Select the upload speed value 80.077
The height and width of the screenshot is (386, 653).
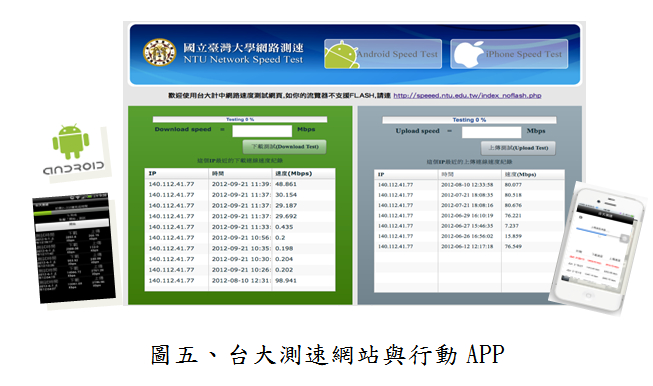tap(513, 185)
